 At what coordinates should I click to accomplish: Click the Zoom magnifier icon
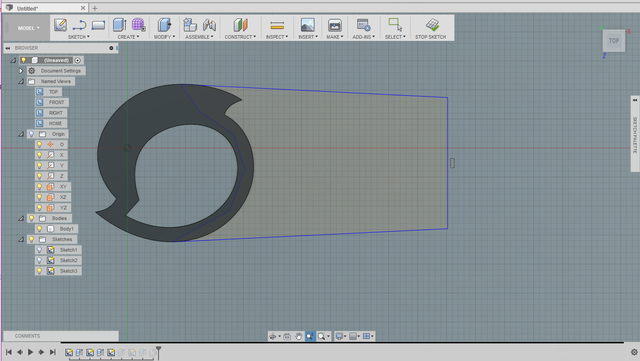click(322, 336)
